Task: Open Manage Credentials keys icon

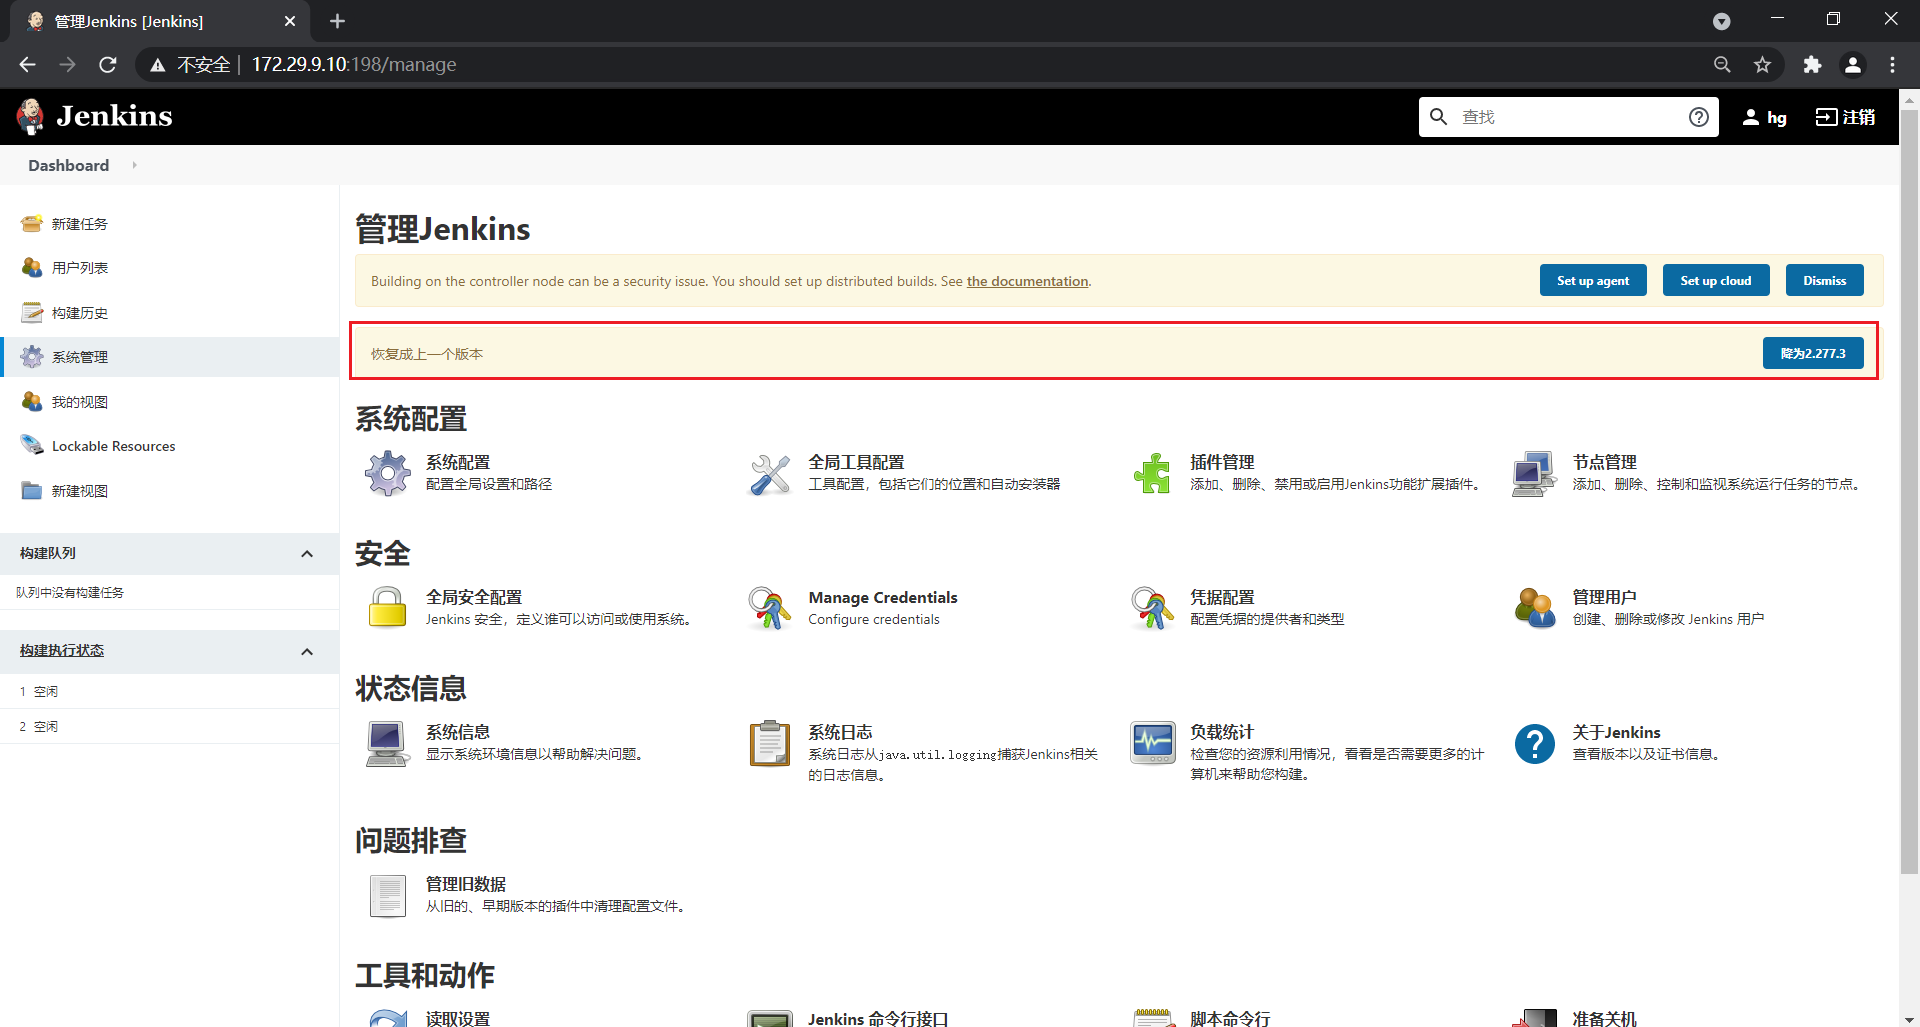Action: pos(770,607)
